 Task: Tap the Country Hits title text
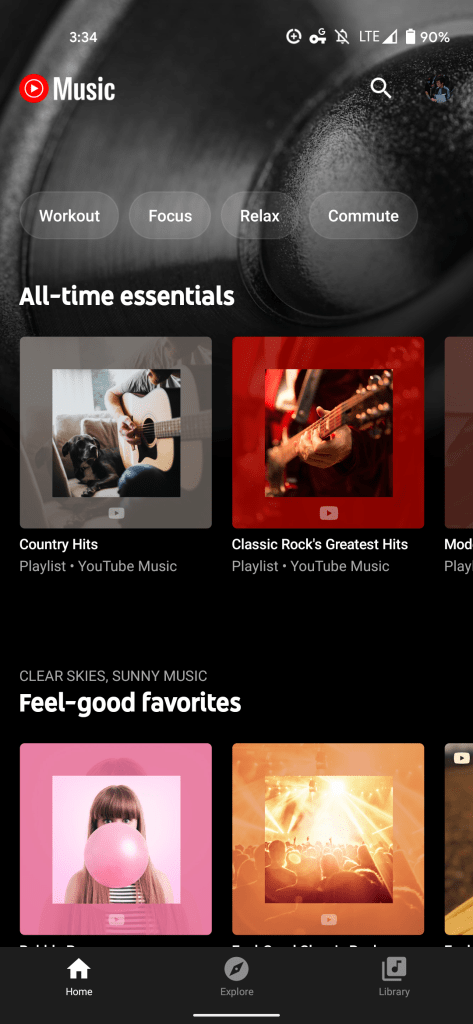[x=59, y=544]
